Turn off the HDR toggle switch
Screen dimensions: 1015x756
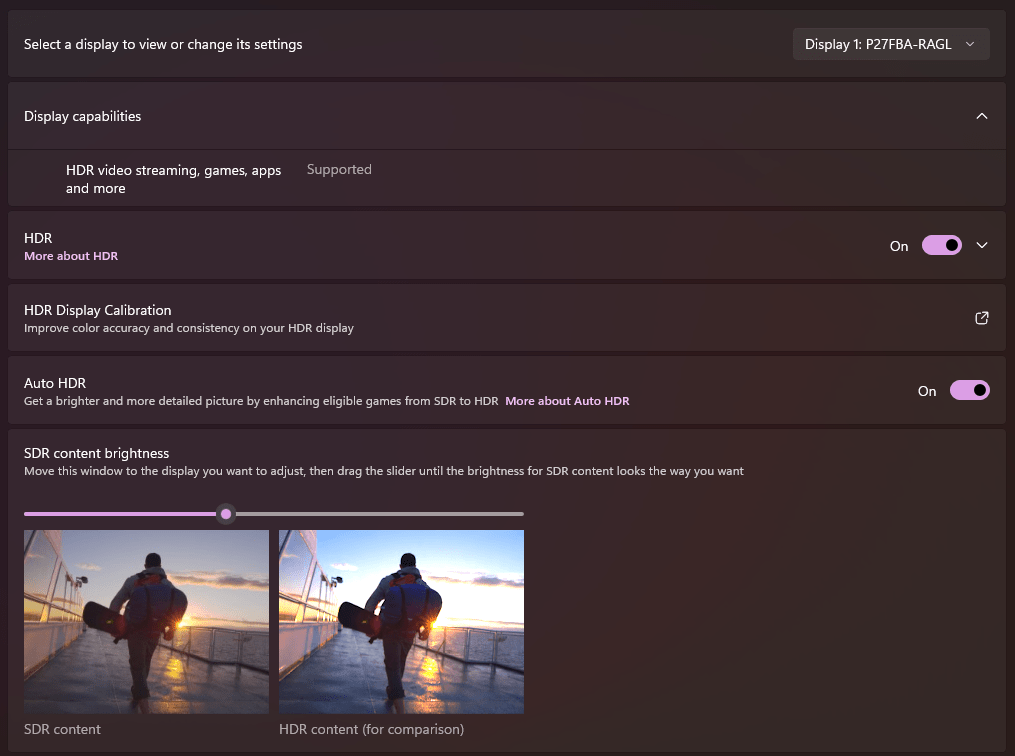941,245
